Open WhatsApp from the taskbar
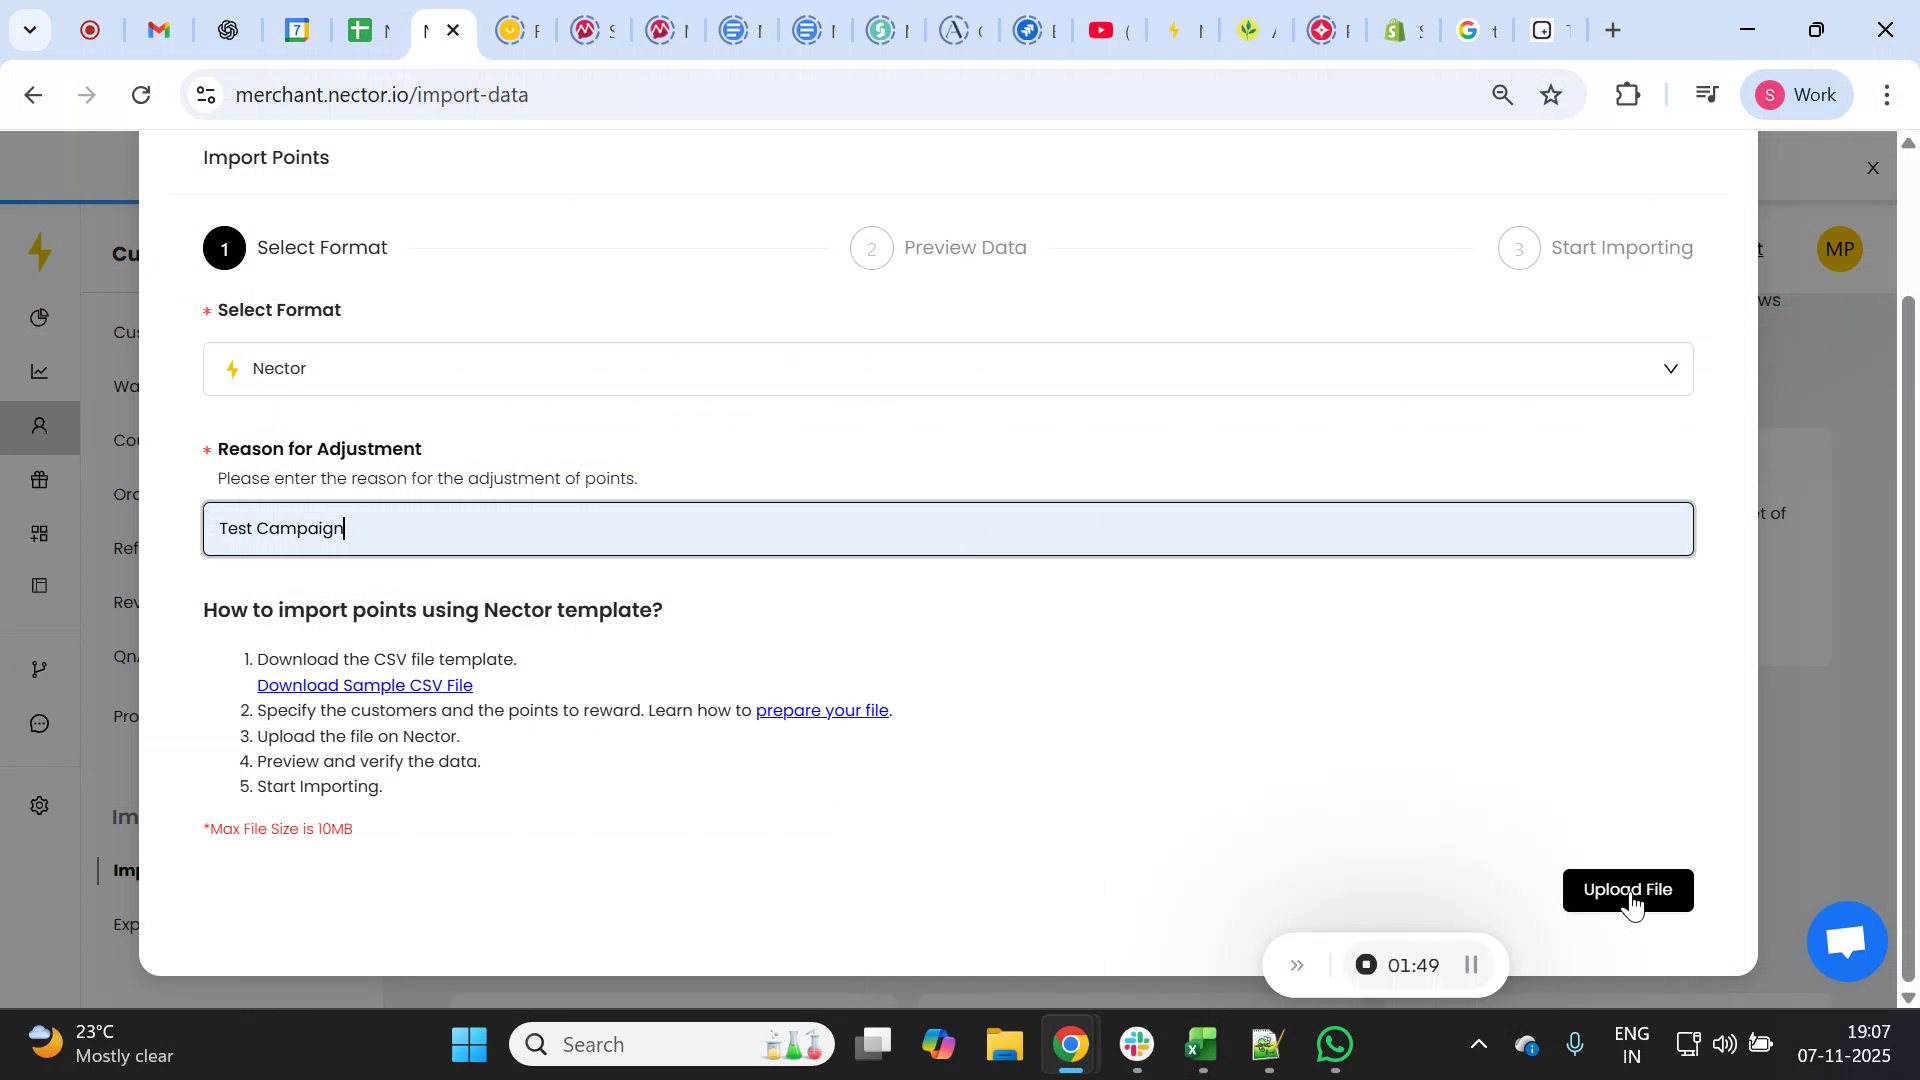Screen dimensions: 1920x1080 pos(1335,1043)
